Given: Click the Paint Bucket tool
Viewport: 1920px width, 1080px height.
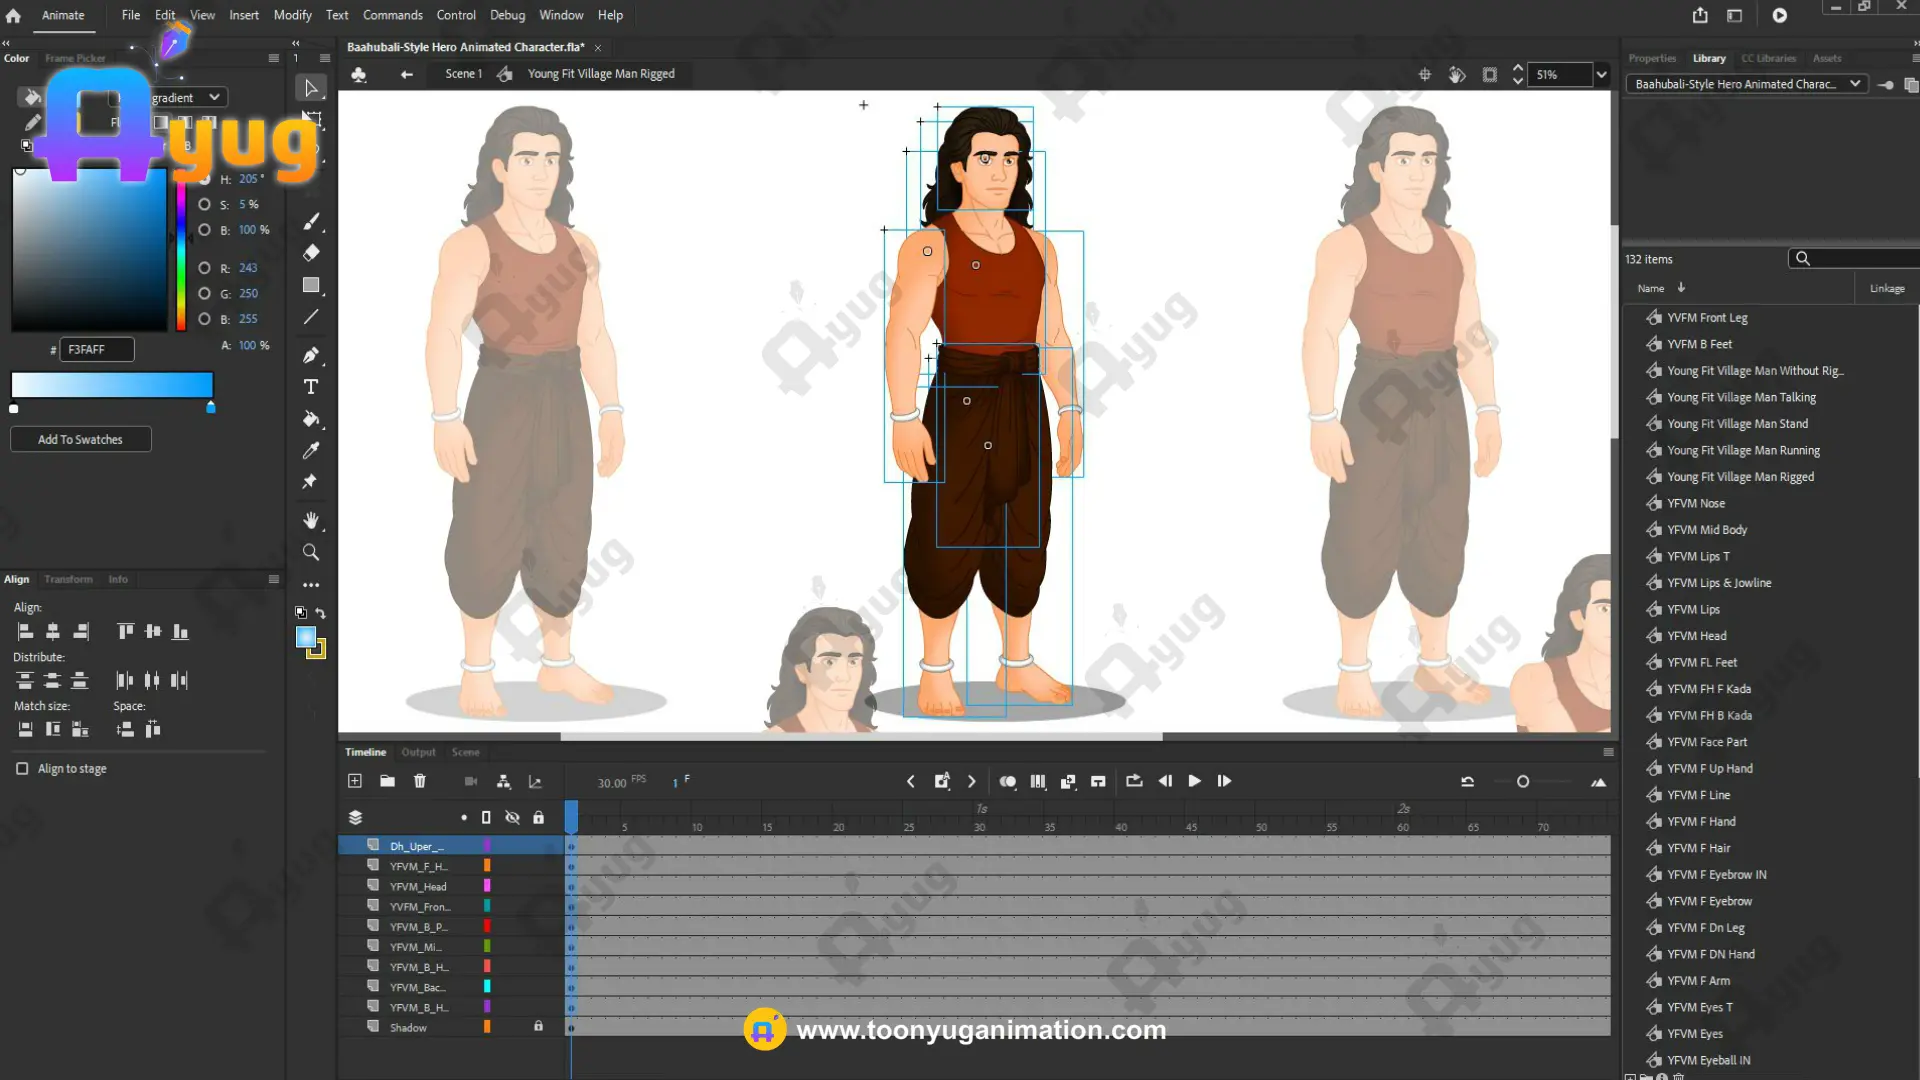Looking at the screenshot, I should click(311, 419).
